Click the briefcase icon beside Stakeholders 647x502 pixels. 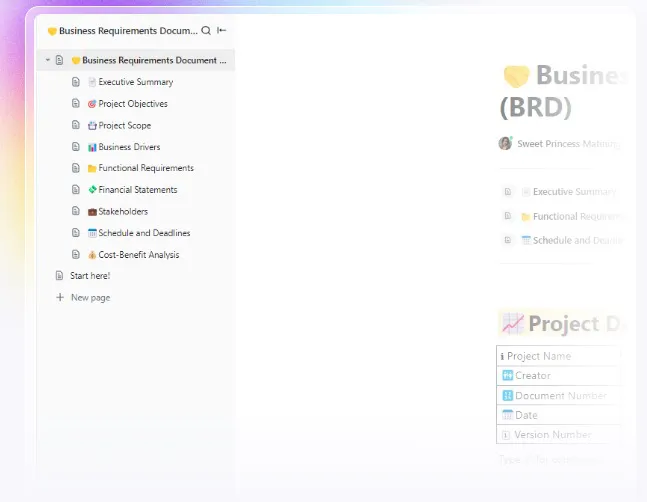(92, 212)
